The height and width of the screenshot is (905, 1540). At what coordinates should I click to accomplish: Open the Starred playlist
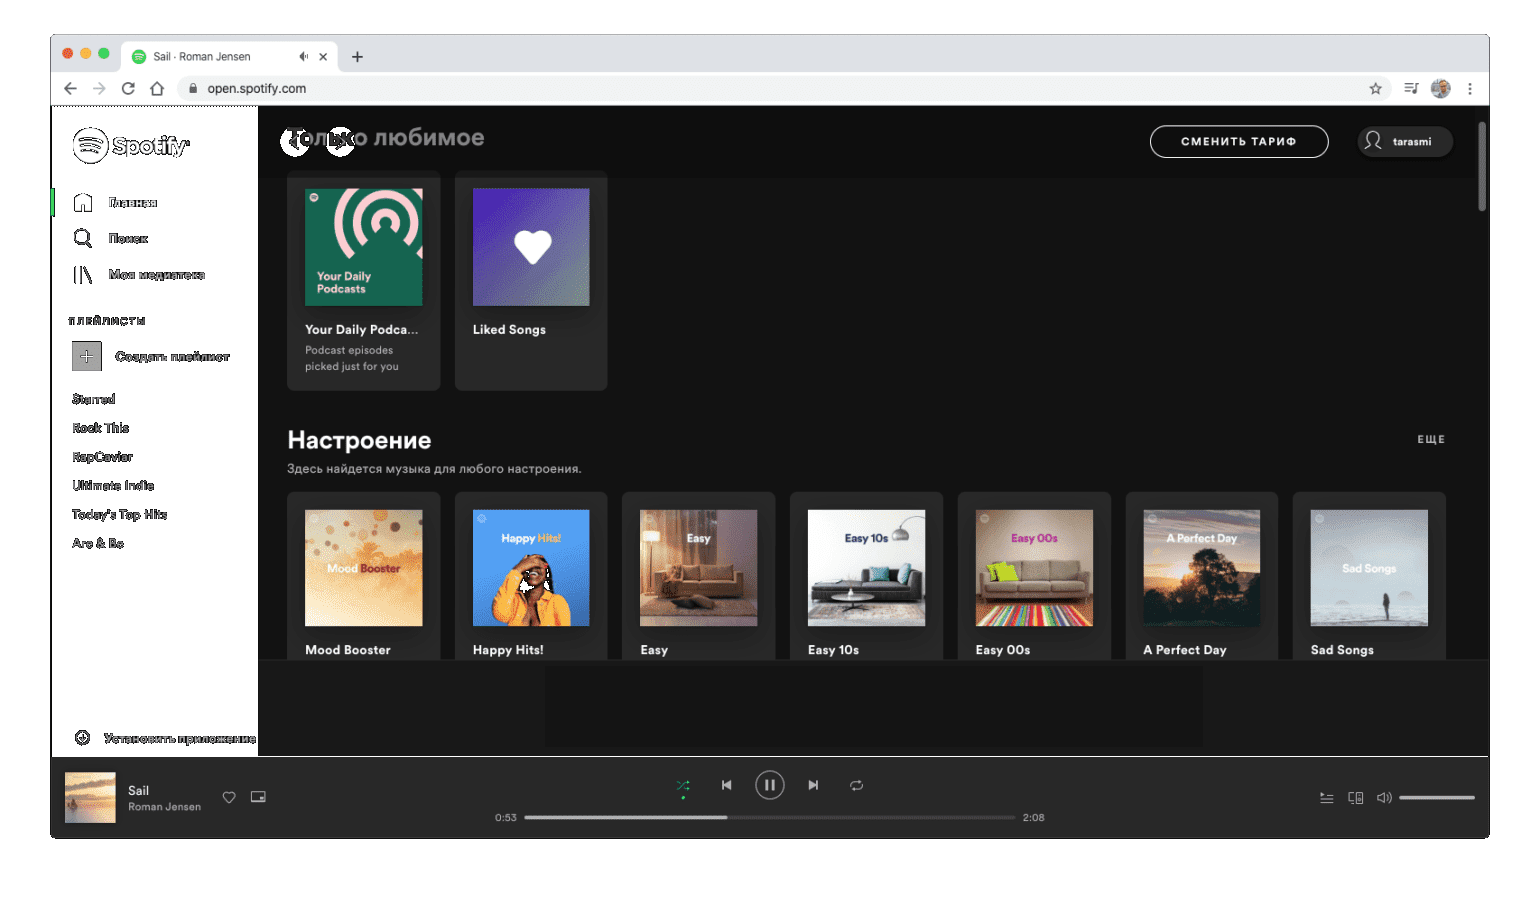(94, 399)
